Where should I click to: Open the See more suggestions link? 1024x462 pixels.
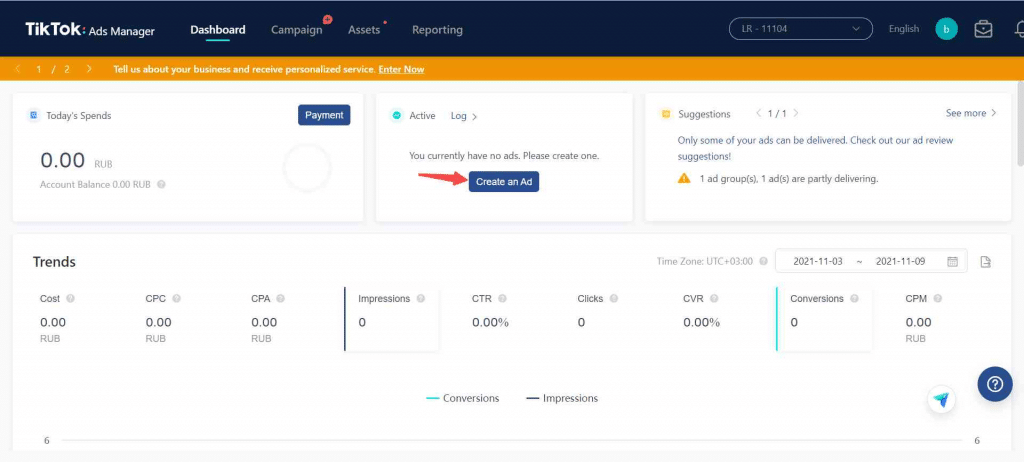click(971, 113)
